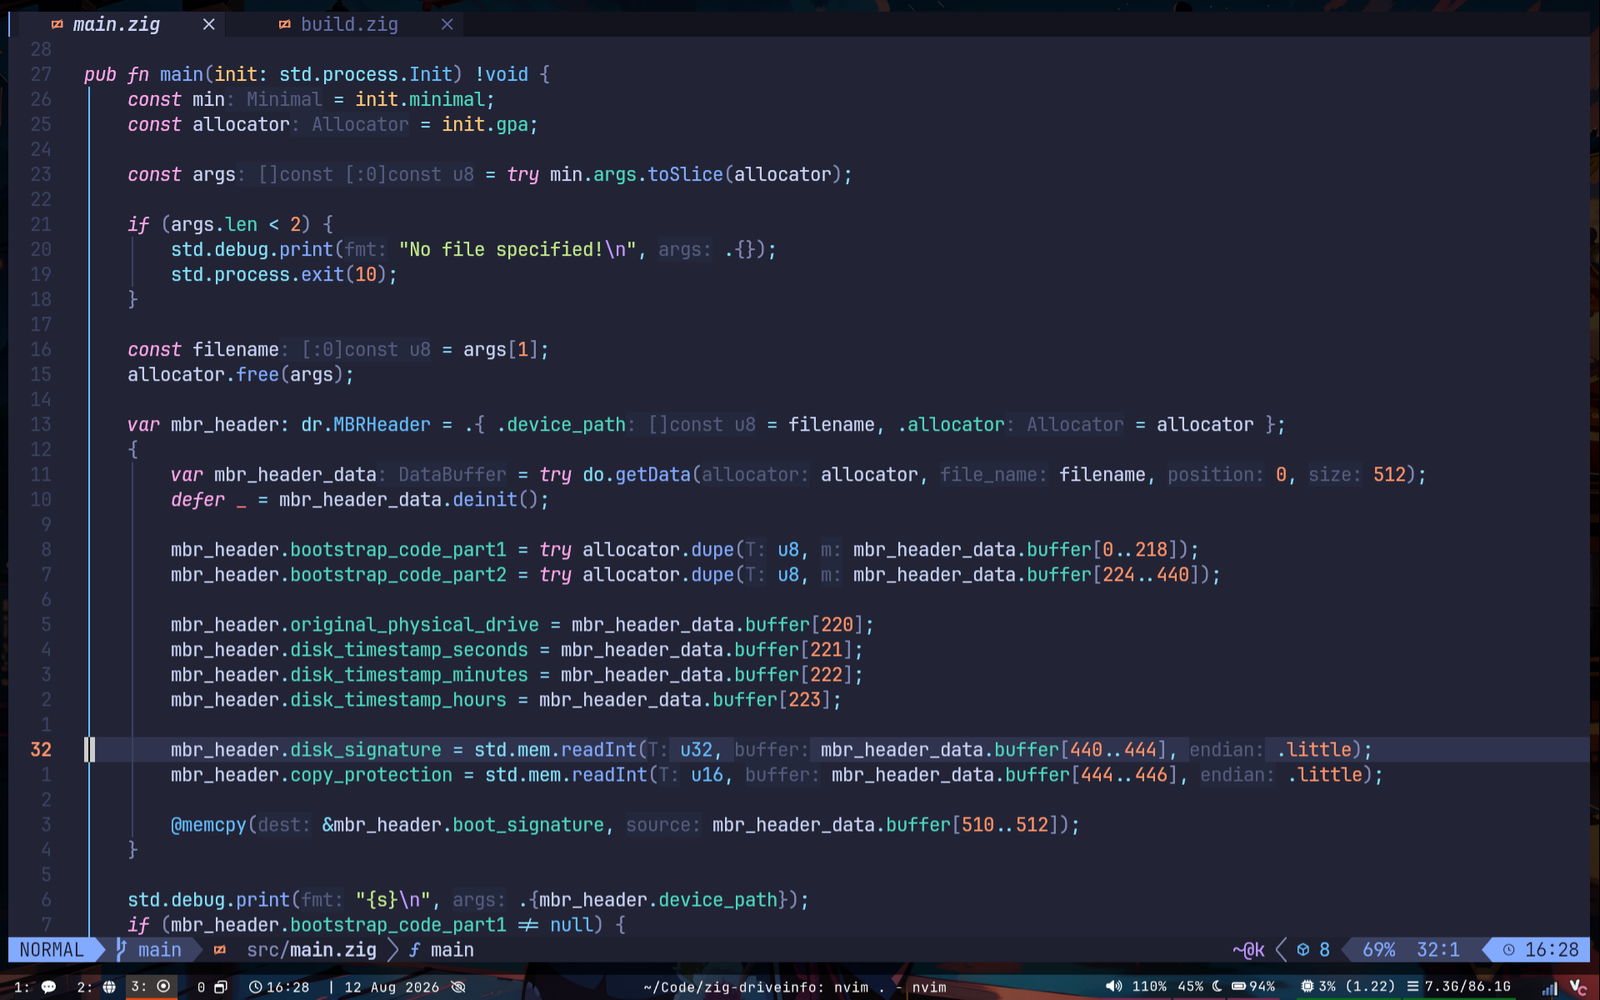Click the git branch name main in statusline
The image size is (1600, 1000).
click(x=160, y=950)
